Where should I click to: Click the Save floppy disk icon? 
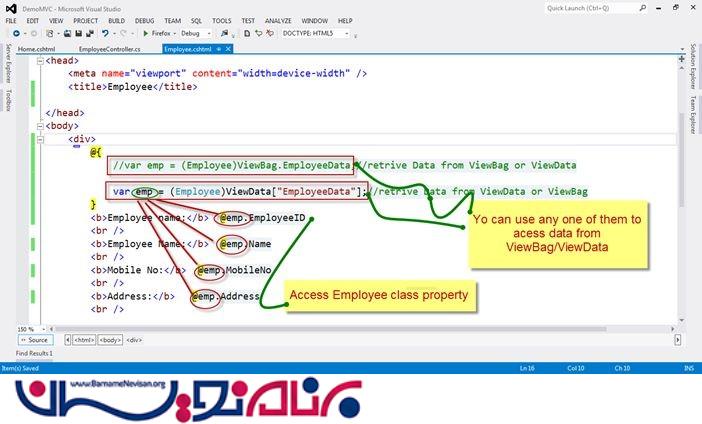pos(78,33)
